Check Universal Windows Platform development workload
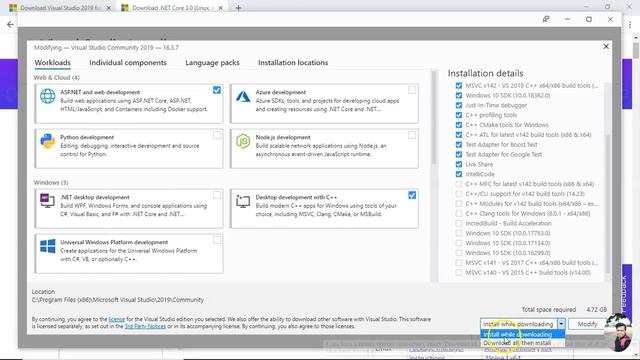This screenshot has width=640, height=360. click(217, 240)
